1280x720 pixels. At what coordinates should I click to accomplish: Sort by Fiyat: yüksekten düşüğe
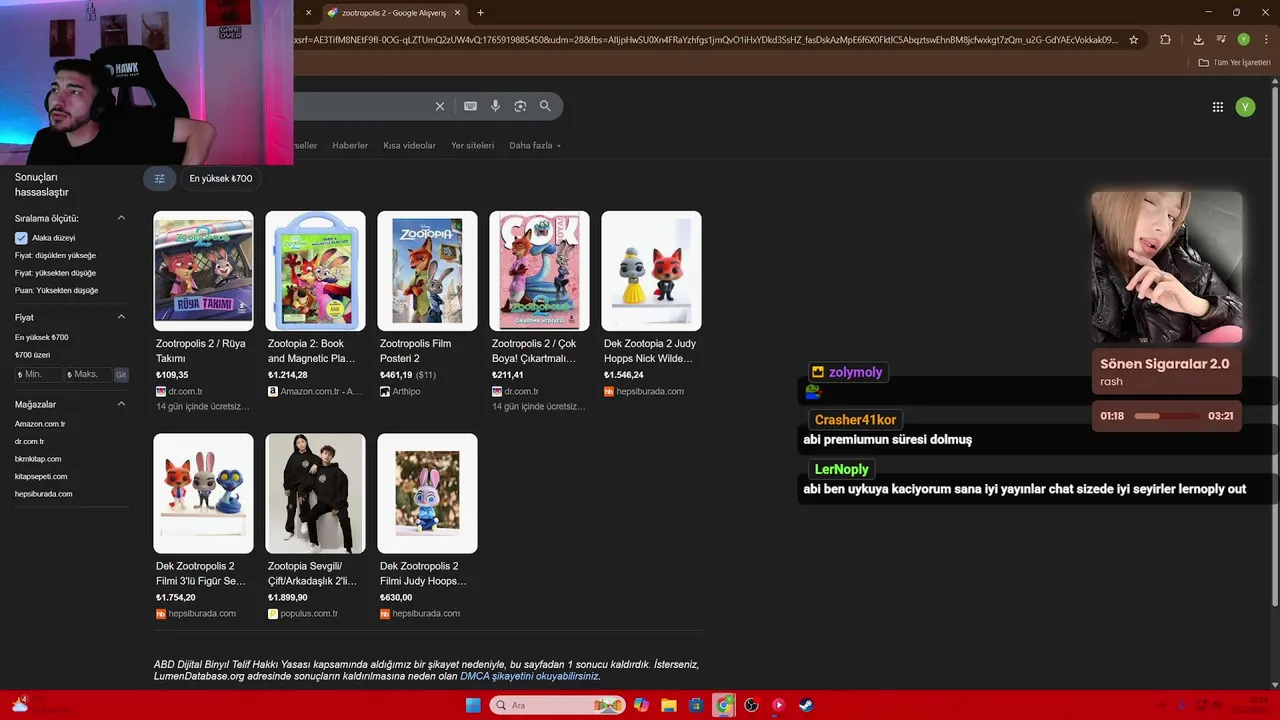tap(55, 273)
